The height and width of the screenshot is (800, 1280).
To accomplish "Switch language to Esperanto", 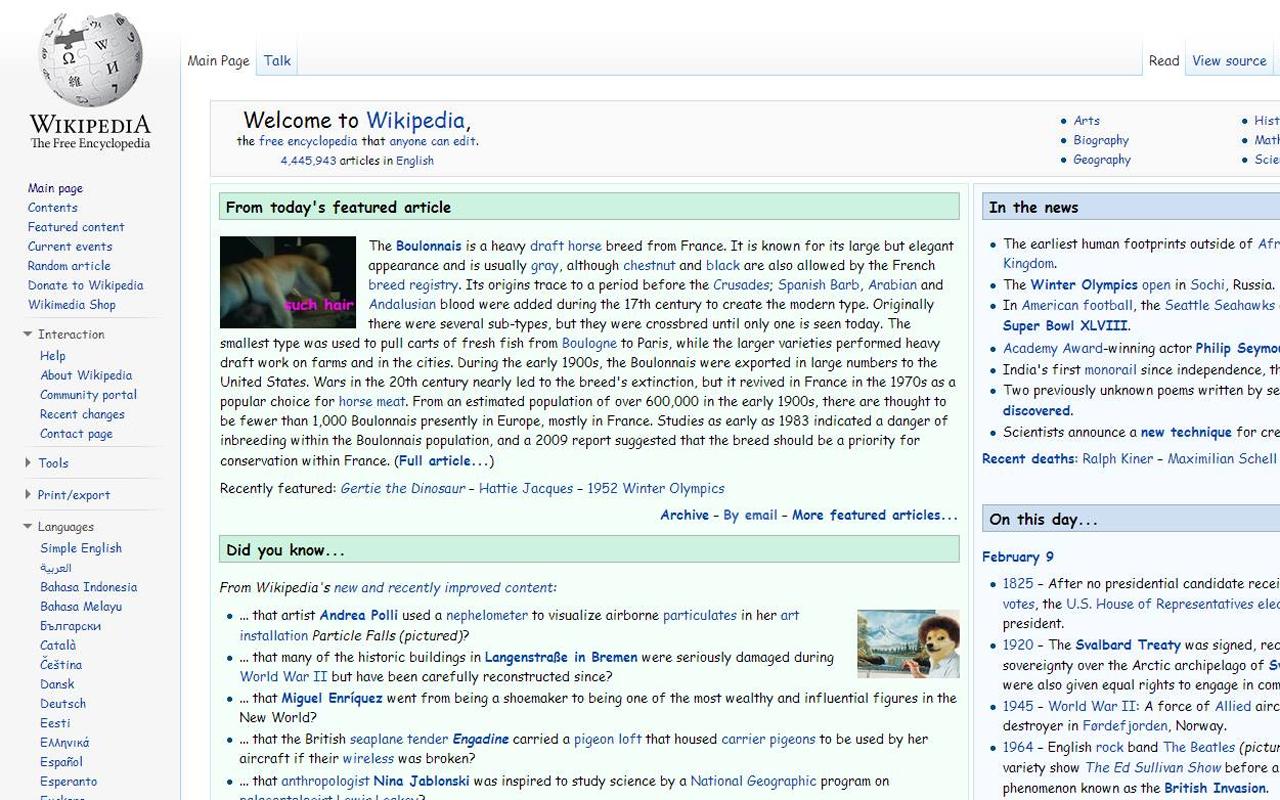I will pos(69,782).
